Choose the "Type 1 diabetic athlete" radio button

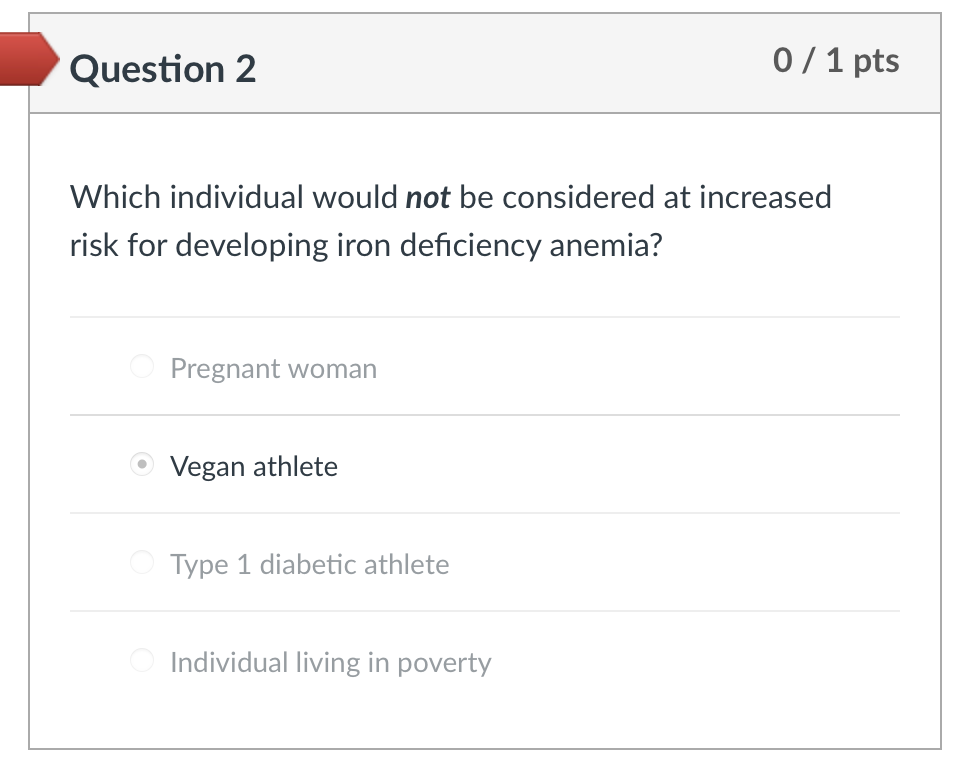142,564
